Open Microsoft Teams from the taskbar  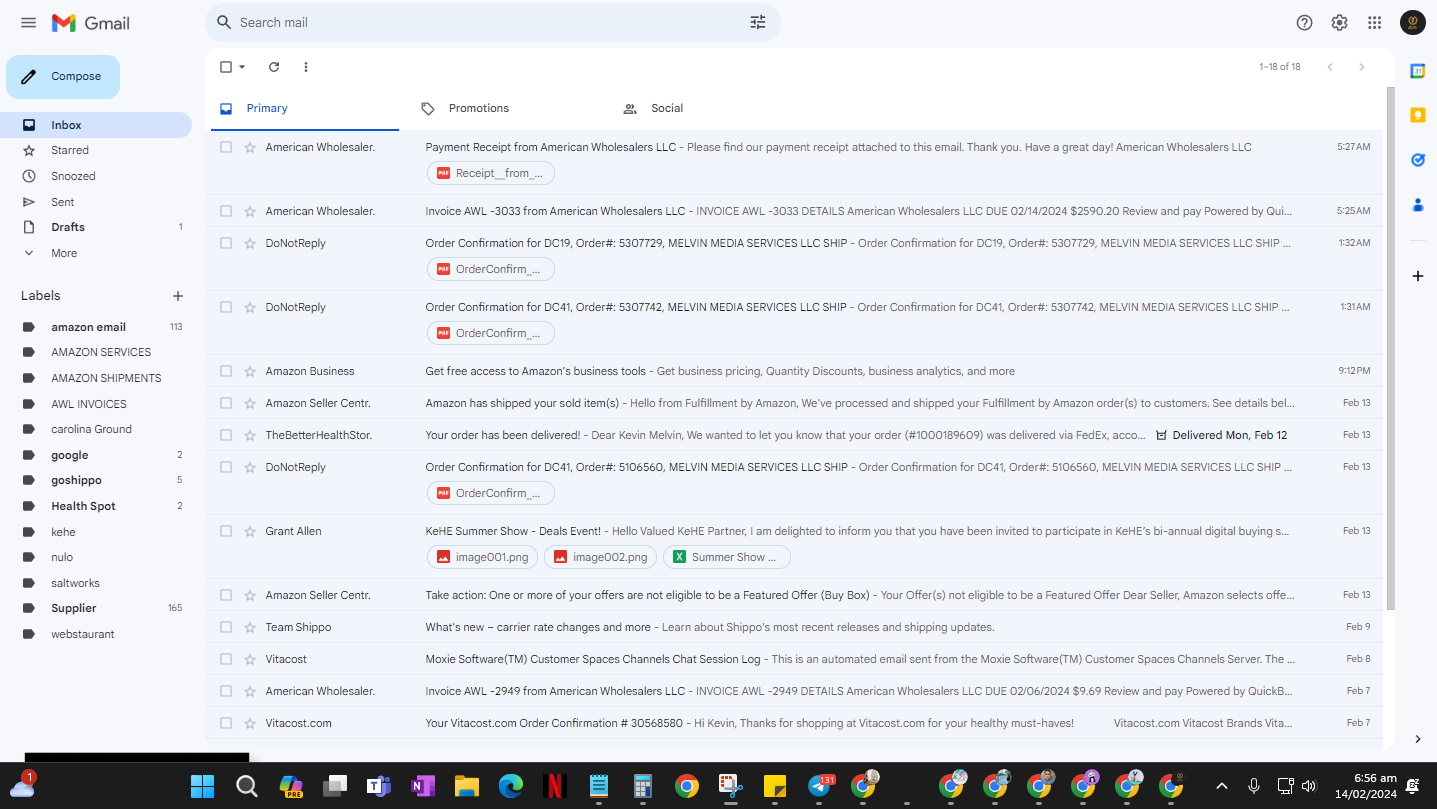378,786
